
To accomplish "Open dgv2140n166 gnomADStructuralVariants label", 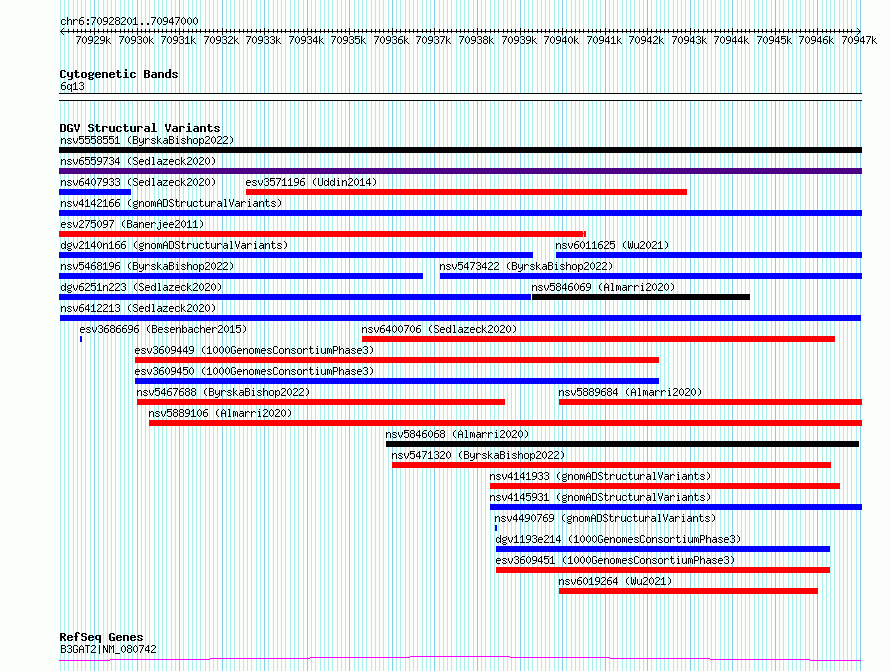I will pyautogui.click(x=174, y=245).
